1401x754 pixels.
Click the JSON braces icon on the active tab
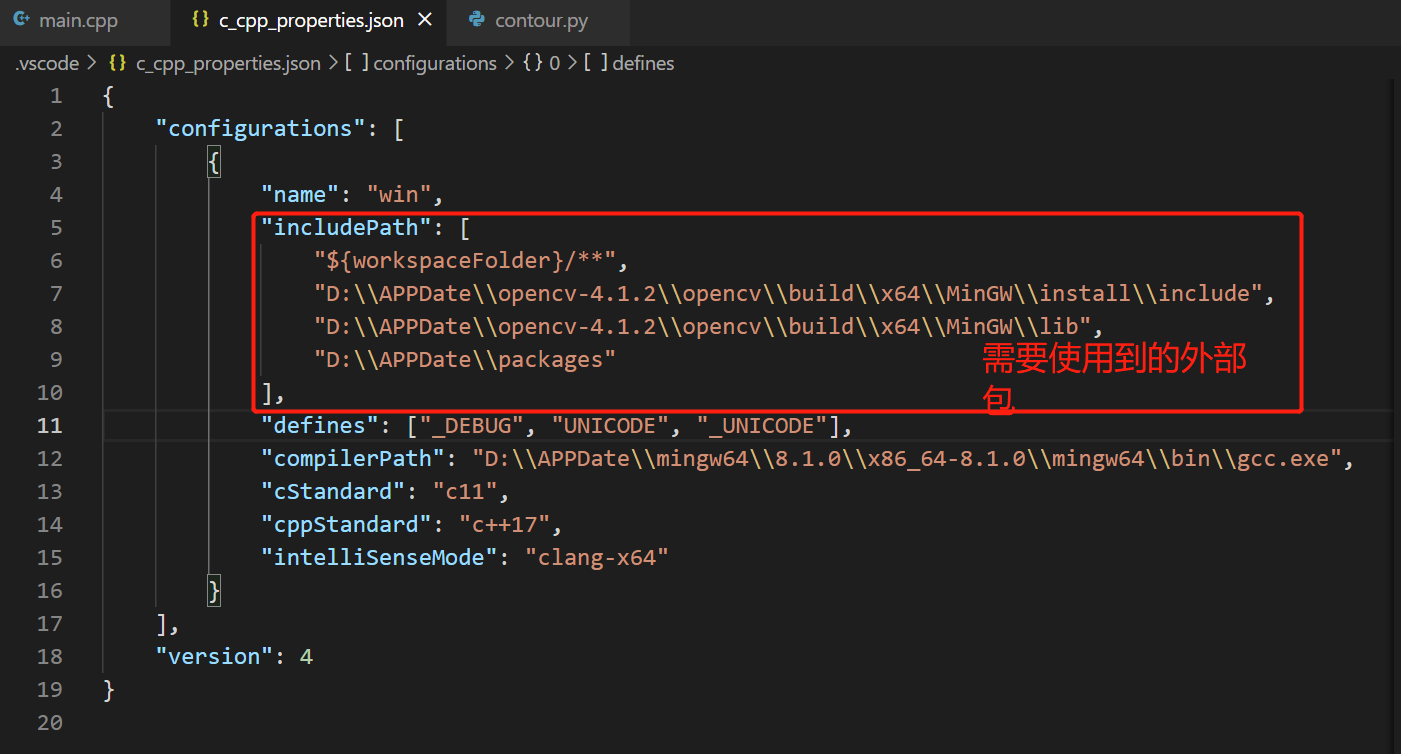[x=200, y=19]
